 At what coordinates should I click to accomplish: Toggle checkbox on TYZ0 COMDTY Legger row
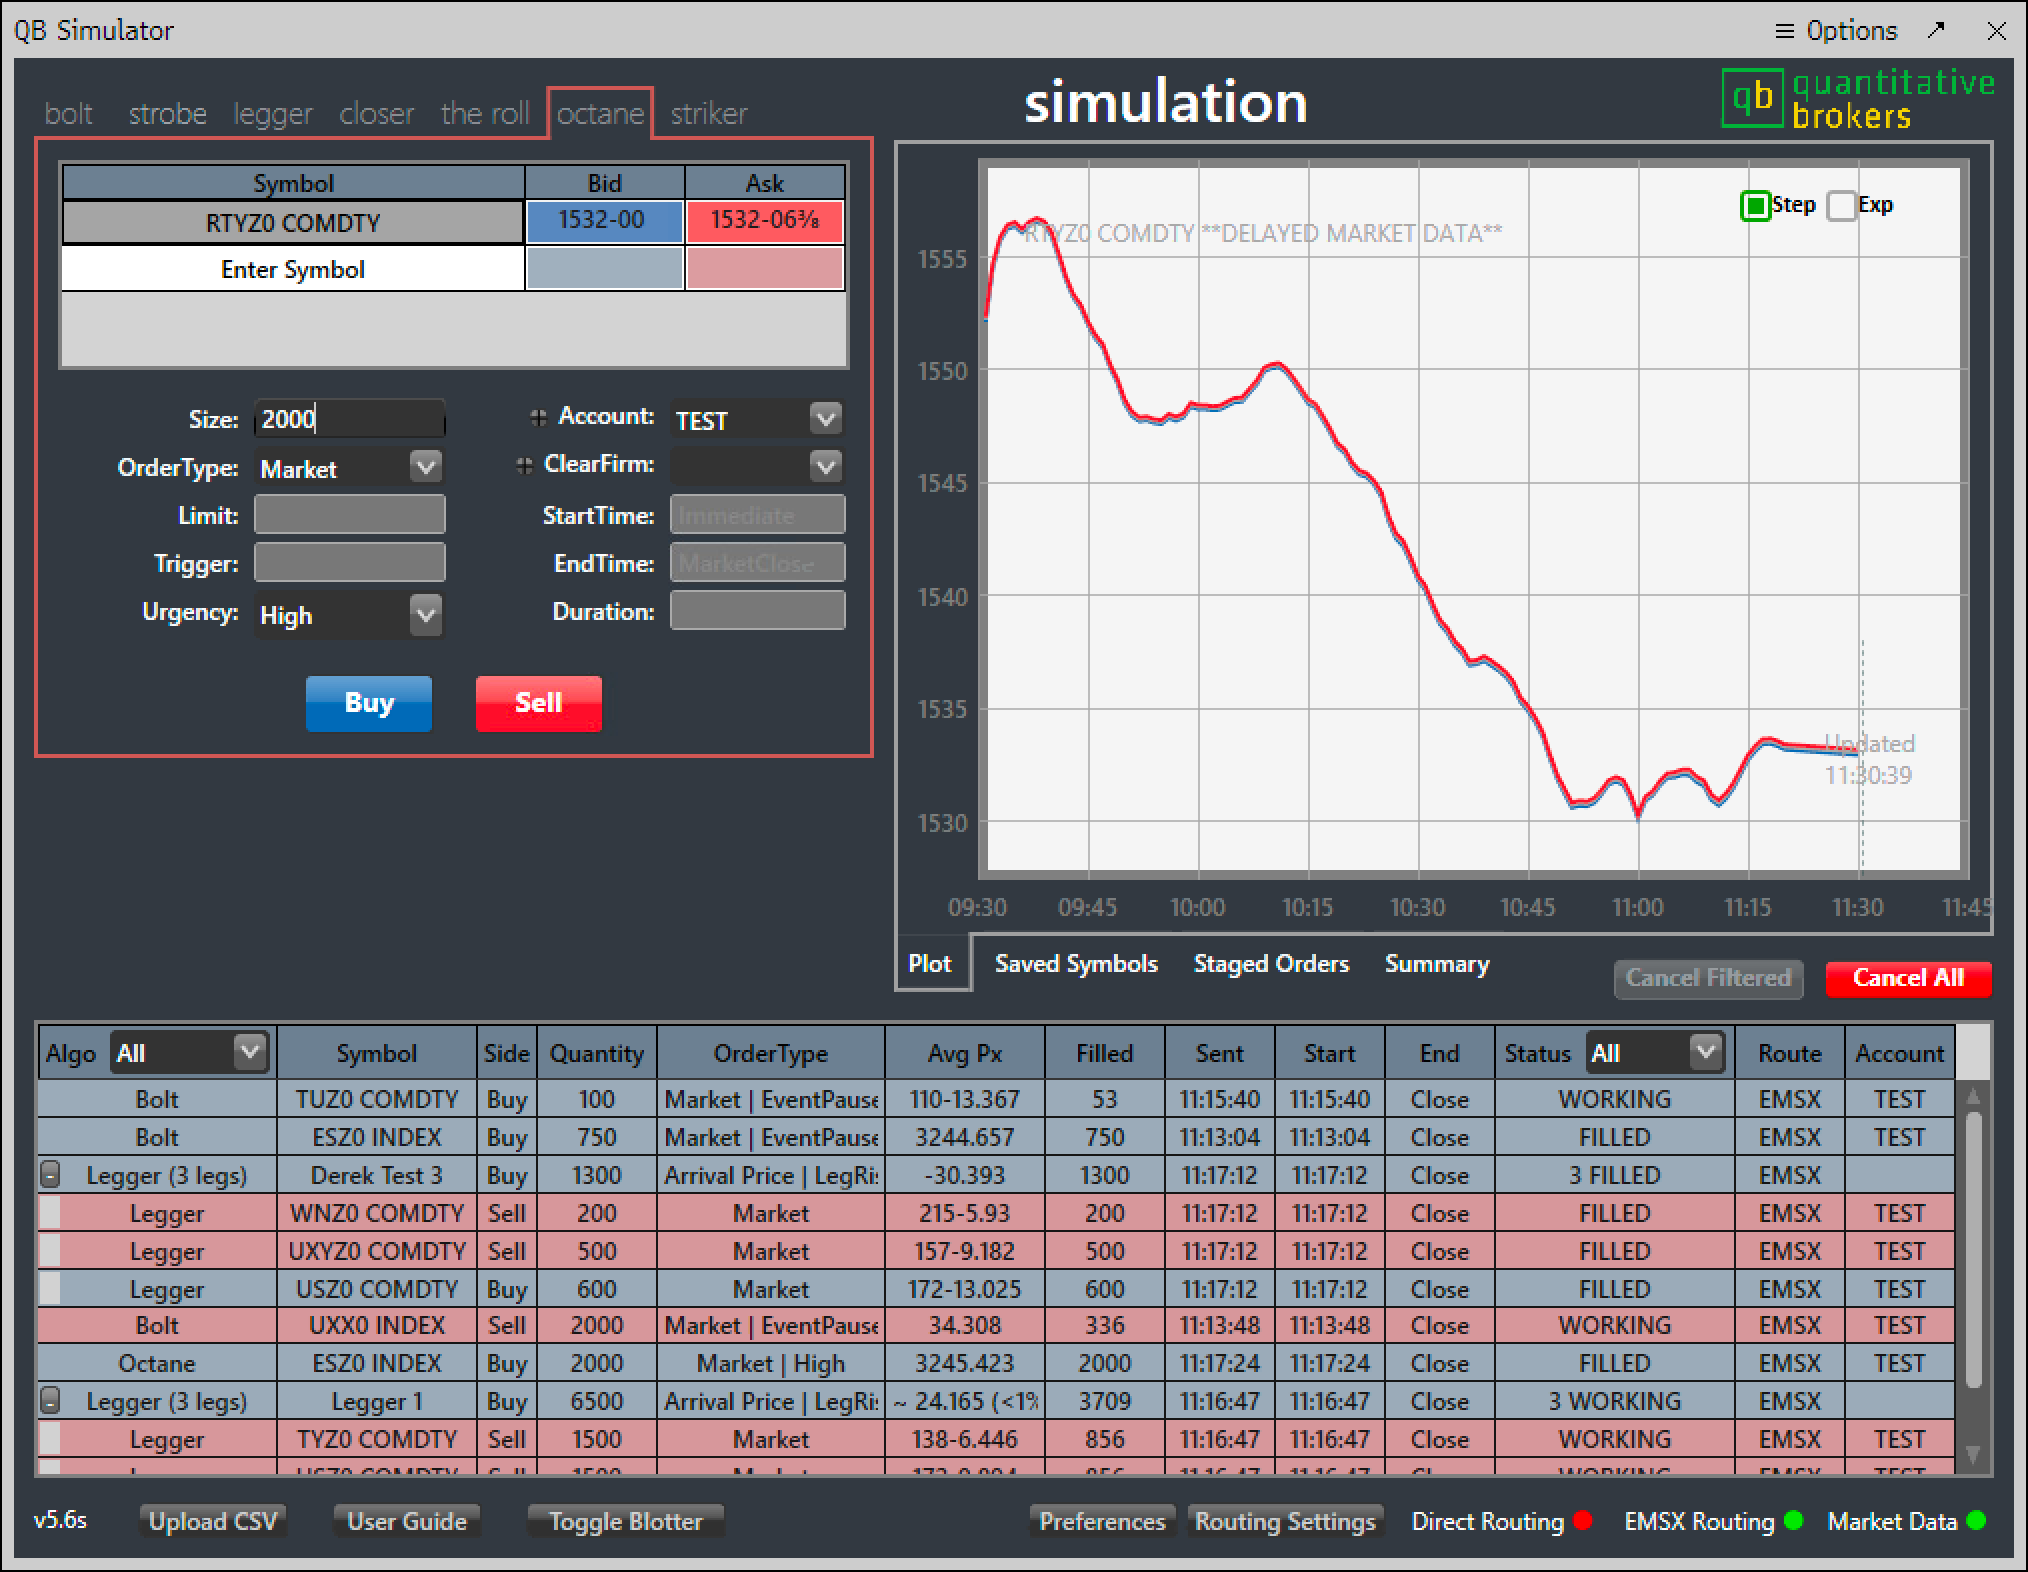[x=49, y=1439]
